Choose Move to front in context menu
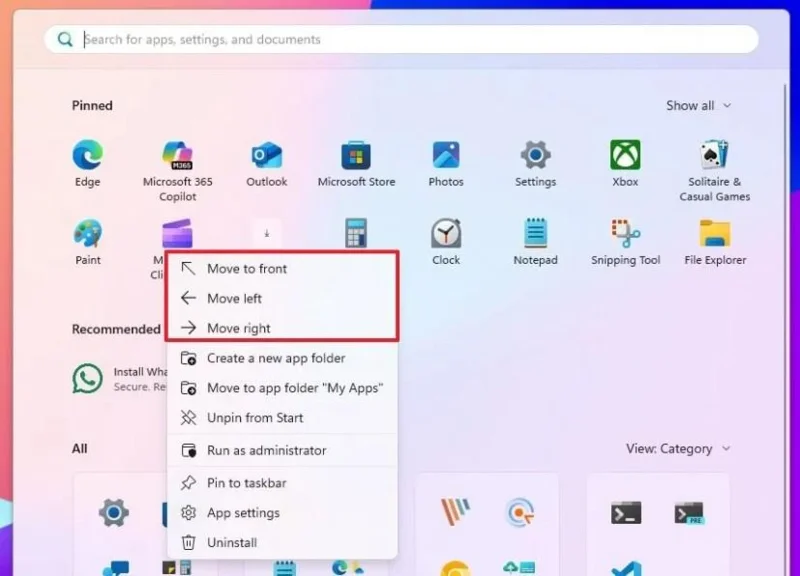The height and width of the screenshot is (576, 800). [282, 269]
